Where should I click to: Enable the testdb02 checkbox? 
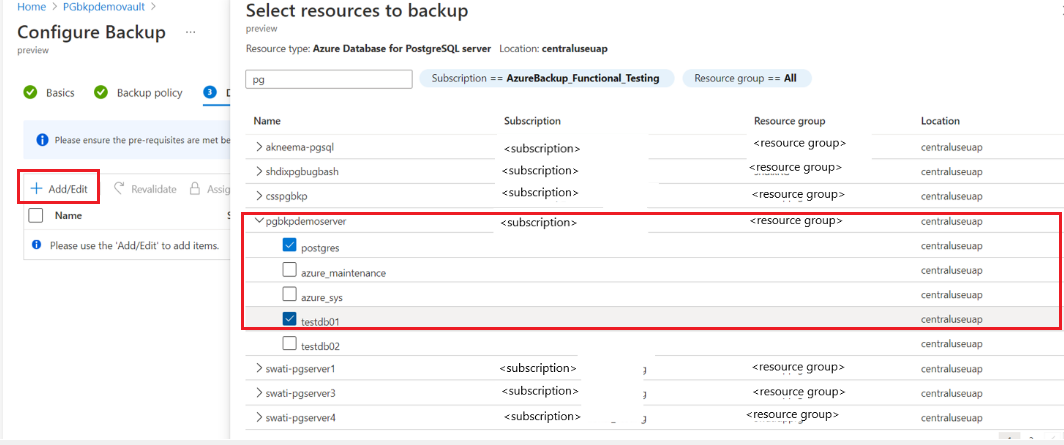(x=290, y=344)
